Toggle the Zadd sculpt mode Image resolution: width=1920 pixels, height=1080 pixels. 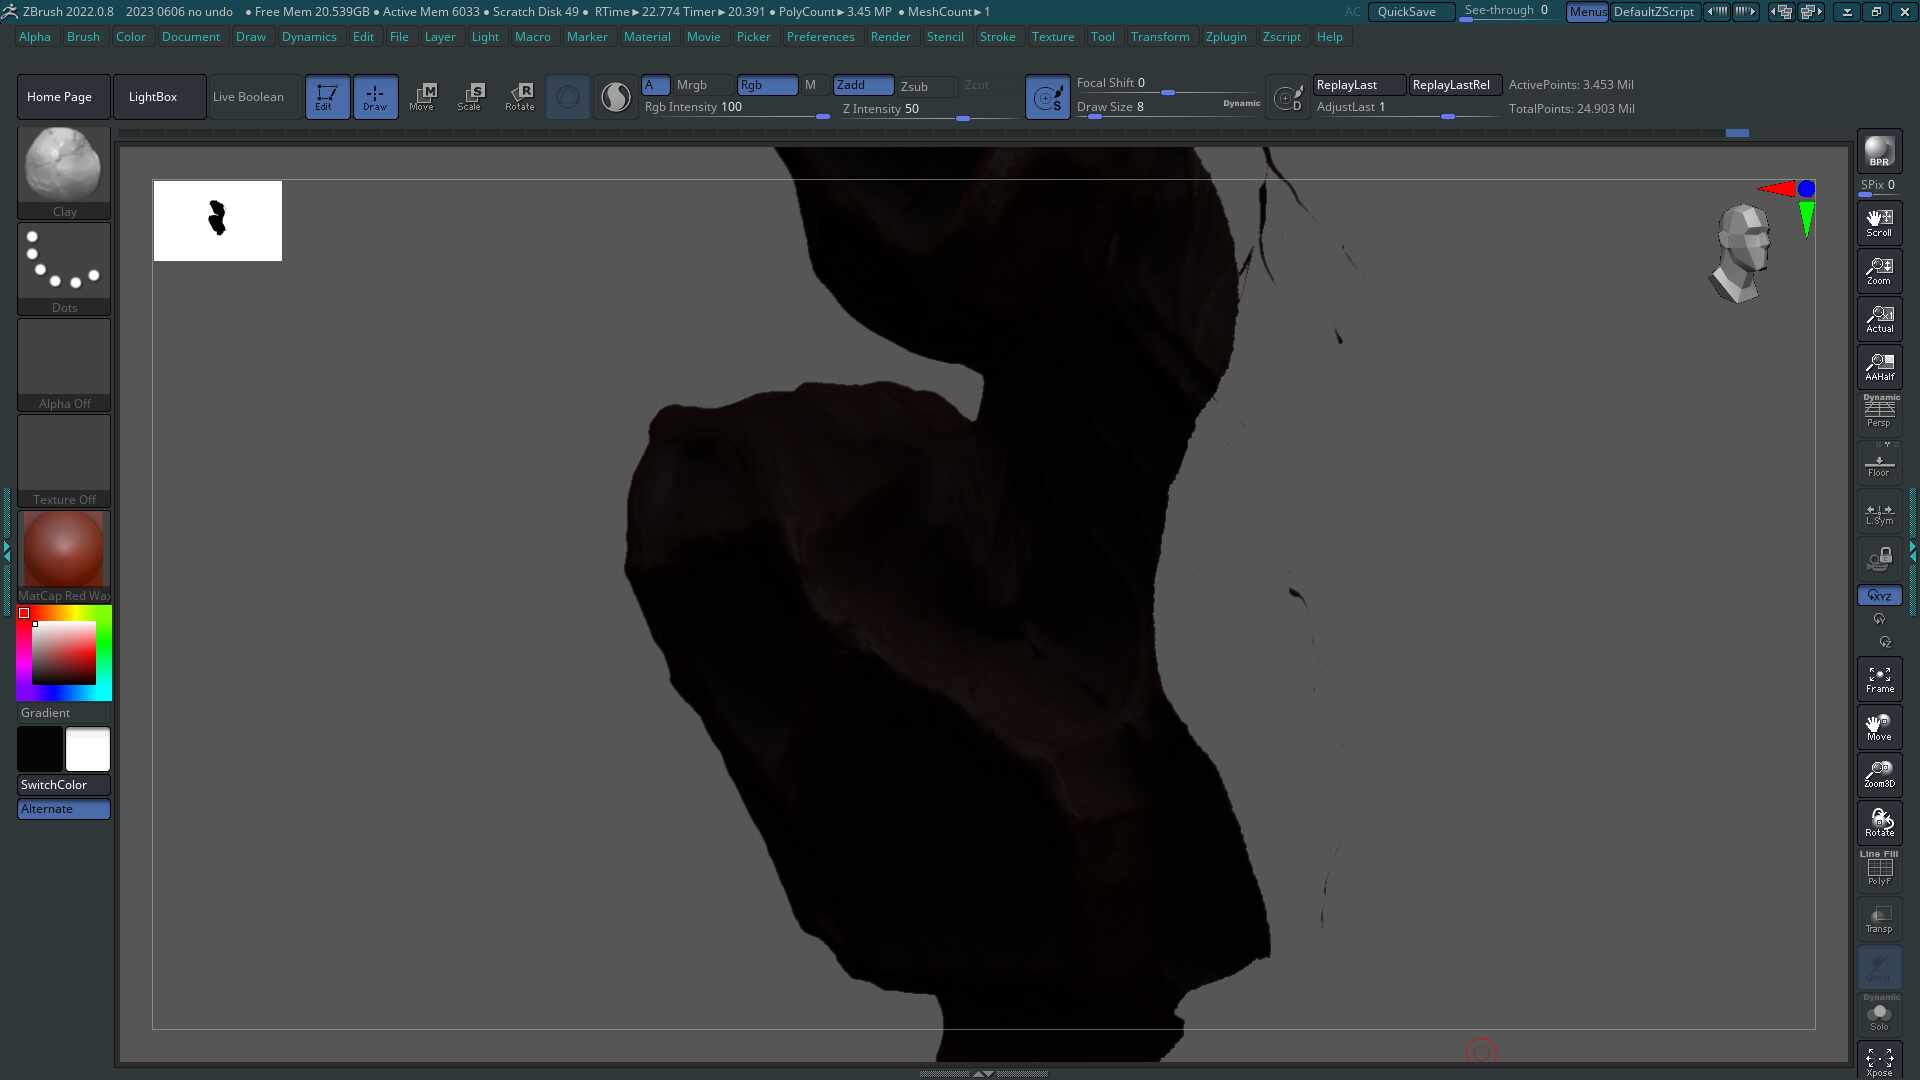(862, 85)
